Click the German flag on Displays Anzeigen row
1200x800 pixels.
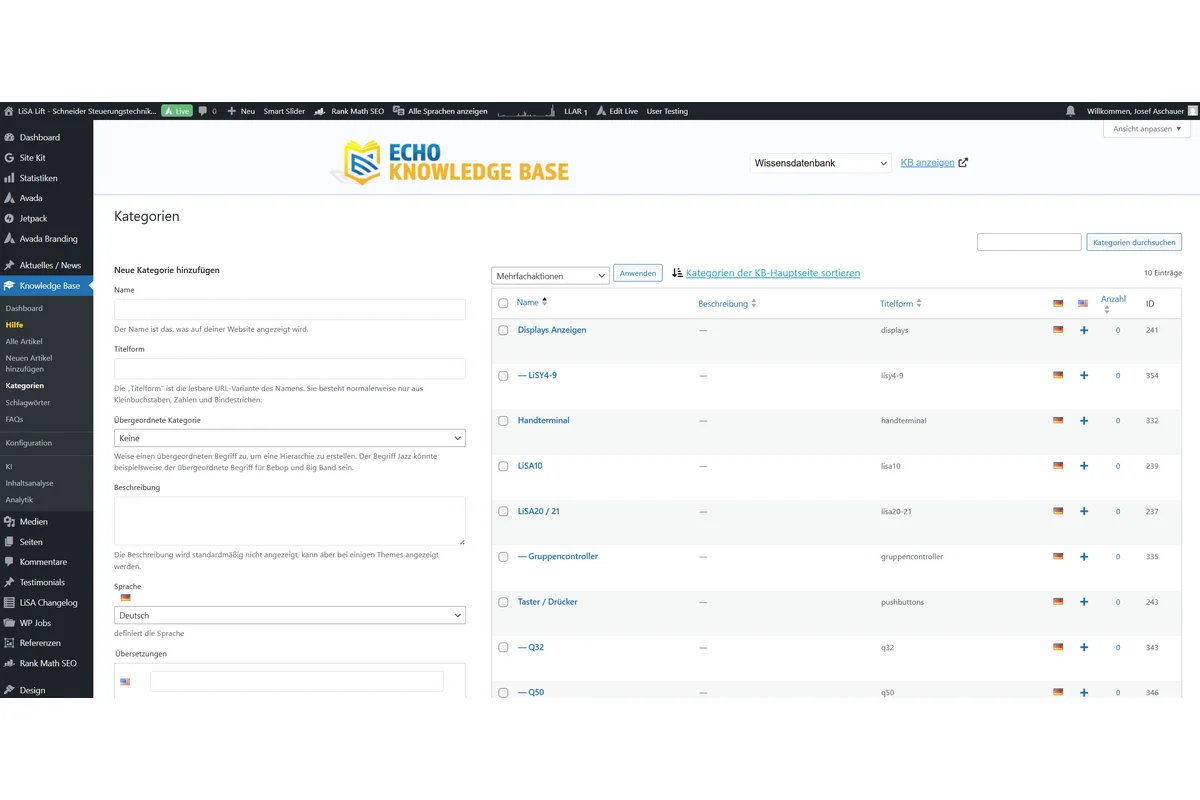click(x=1057, y=329)
